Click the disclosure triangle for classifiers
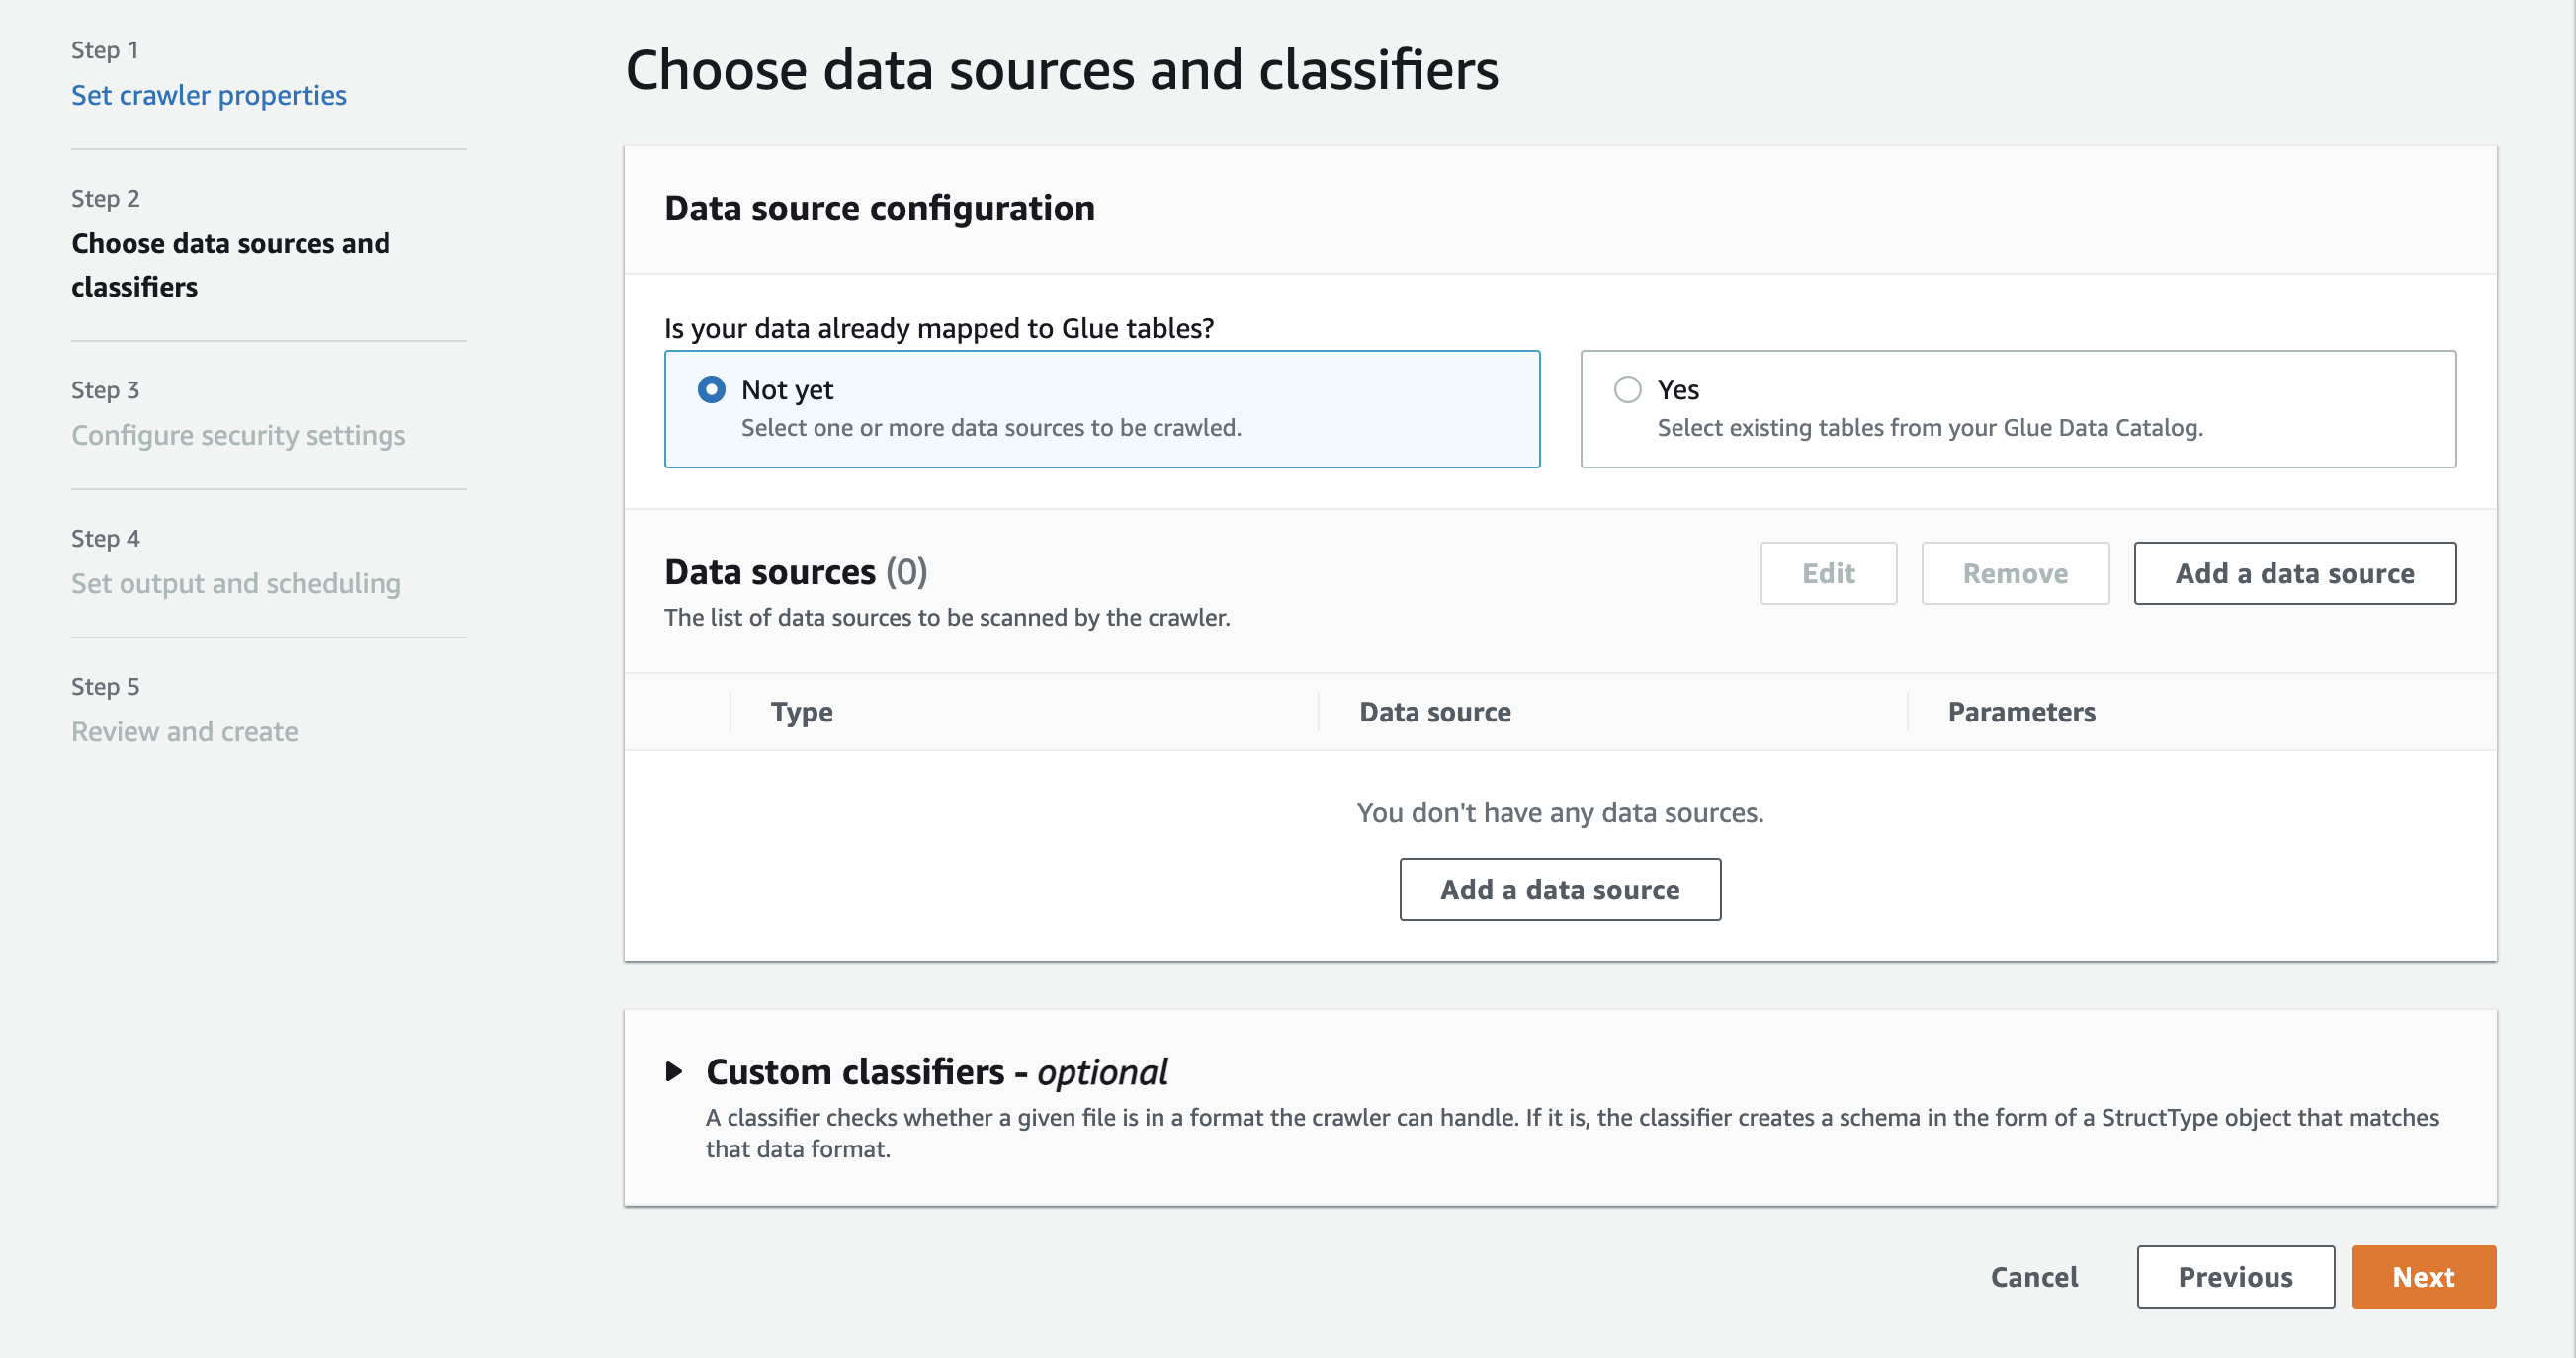Screen dimensions: 2576x1358 (675, 1070)
